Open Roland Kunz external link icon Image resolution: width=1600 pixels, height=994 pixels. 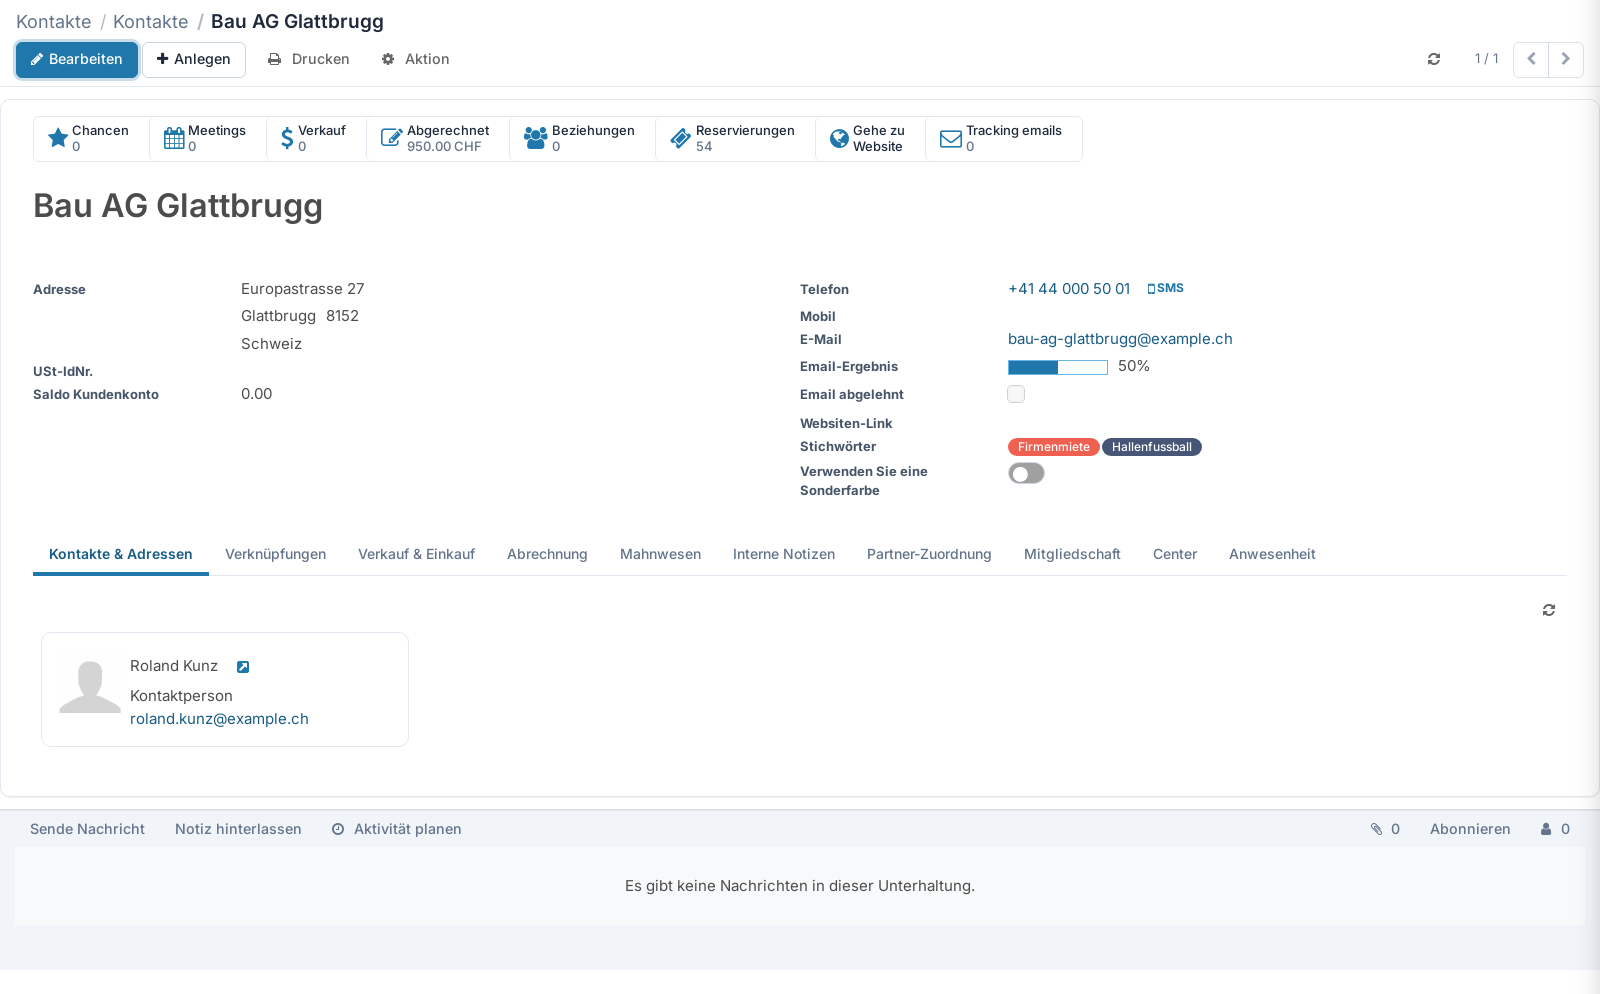tap(243, 667)
